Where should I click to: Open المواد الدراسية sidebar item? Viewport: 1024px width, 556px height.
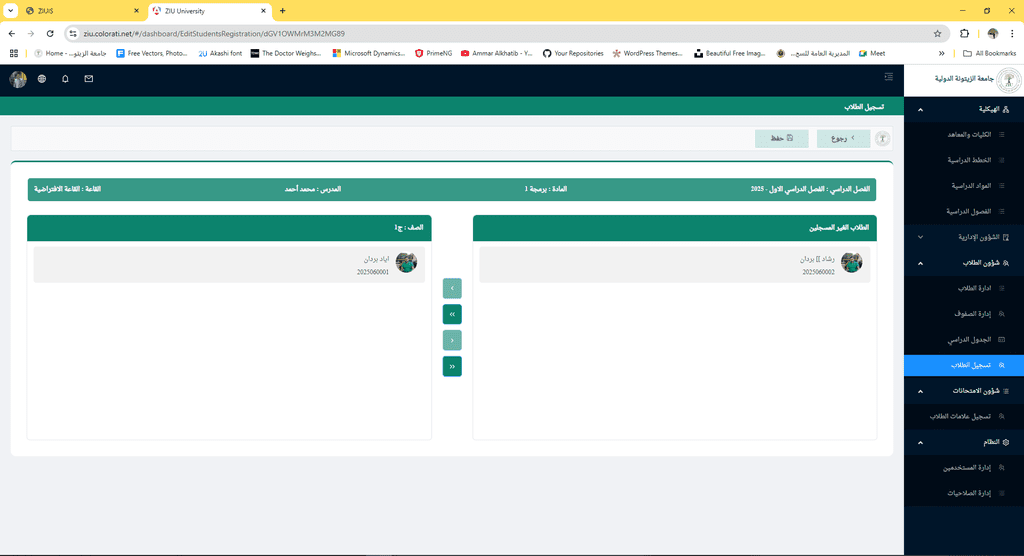tap(964, 186)
